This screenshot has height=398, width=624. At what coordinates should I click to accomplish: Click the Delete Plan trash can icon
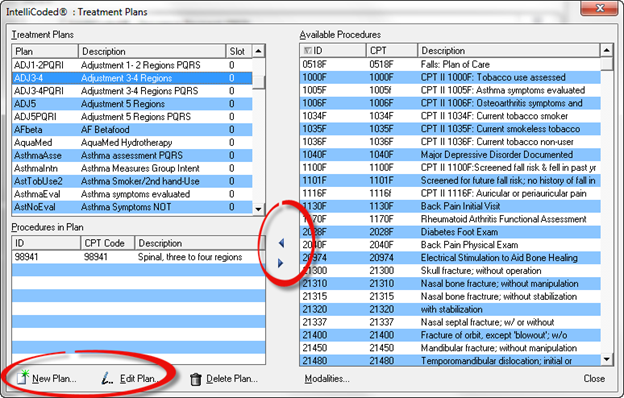(195, 379)
